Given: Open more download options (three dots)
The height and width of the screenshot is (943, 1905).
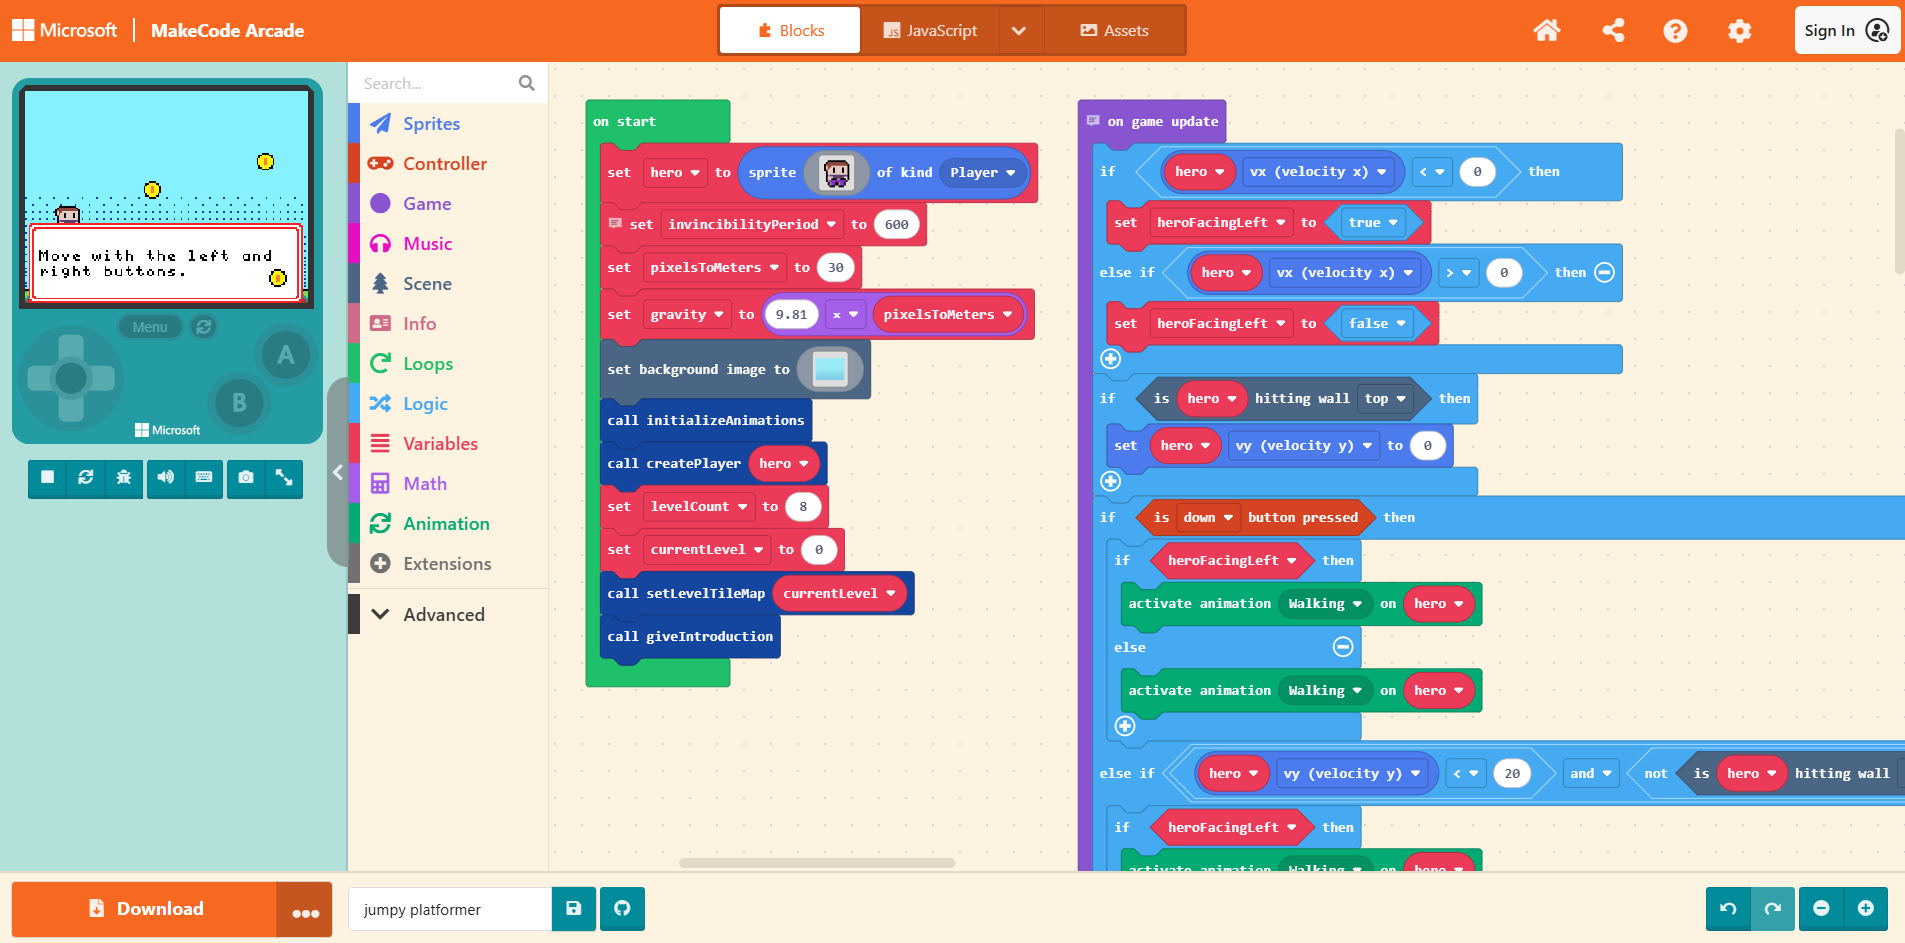Looking at the screenshot, I should tap(305, 910).
